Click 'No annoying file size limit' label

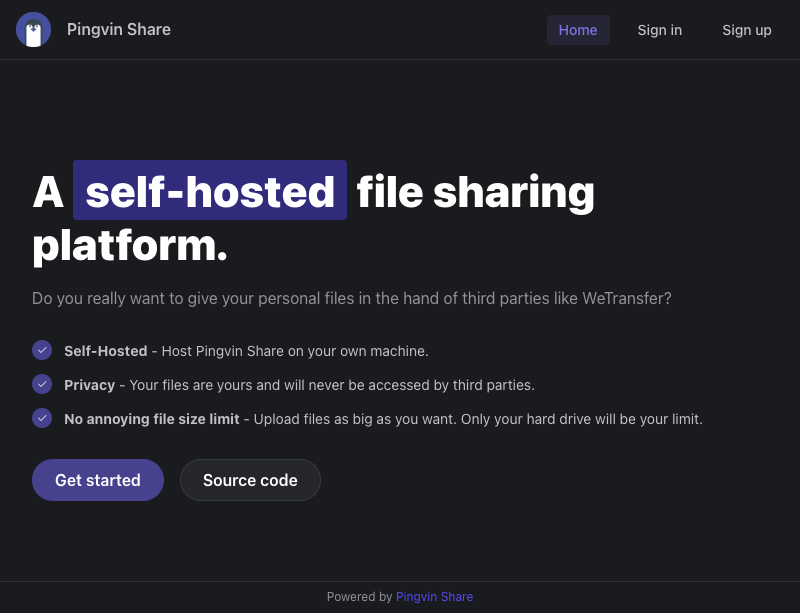152,419
